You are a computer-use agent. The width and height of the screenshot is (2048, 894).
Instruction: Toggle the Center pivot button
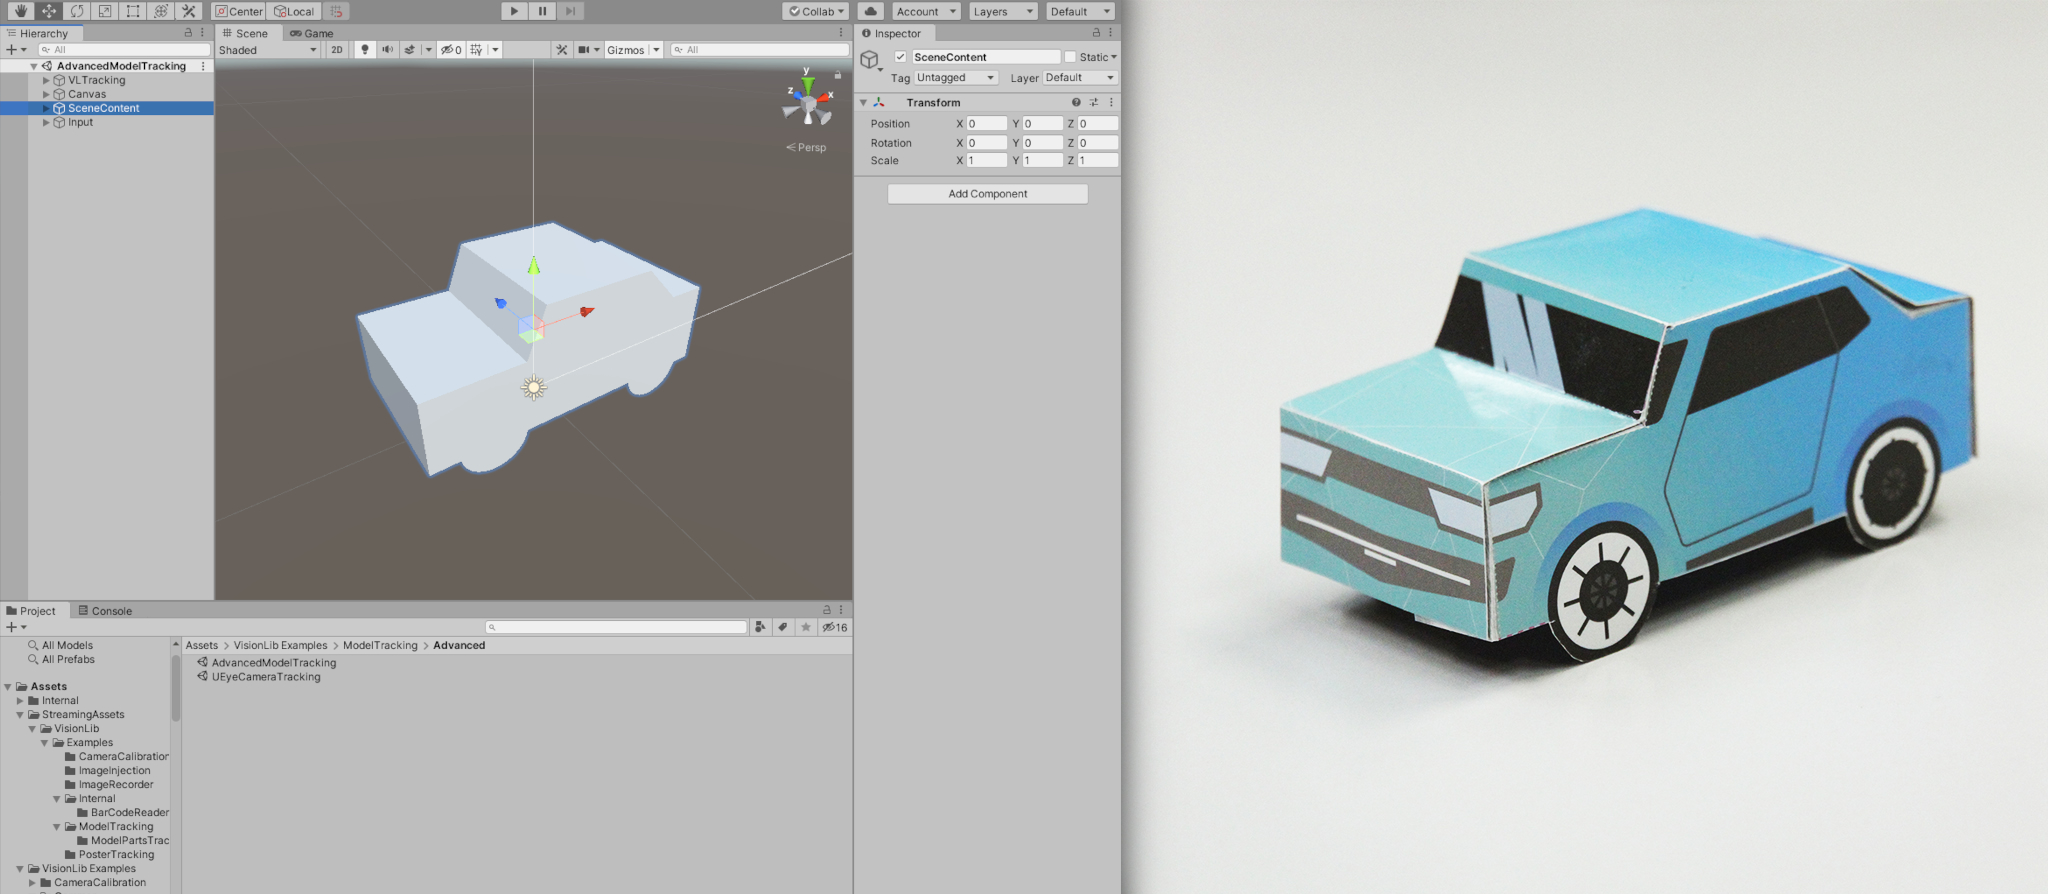[x=239, y=11]
